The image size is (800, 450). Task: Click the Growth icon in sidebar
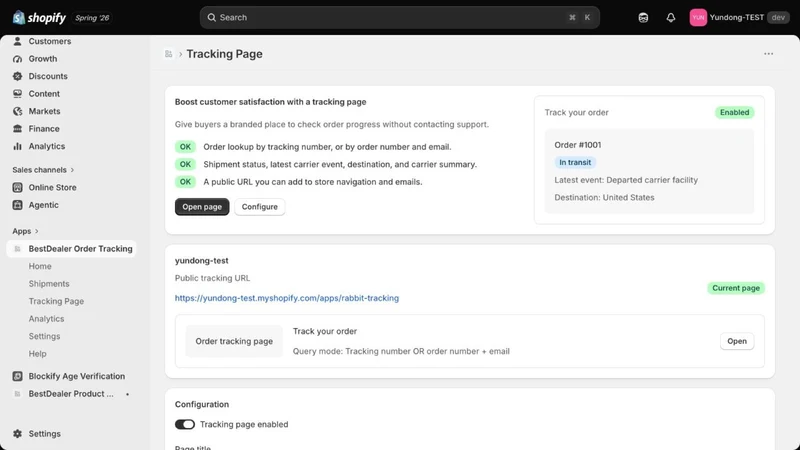(x=17, y=59)
